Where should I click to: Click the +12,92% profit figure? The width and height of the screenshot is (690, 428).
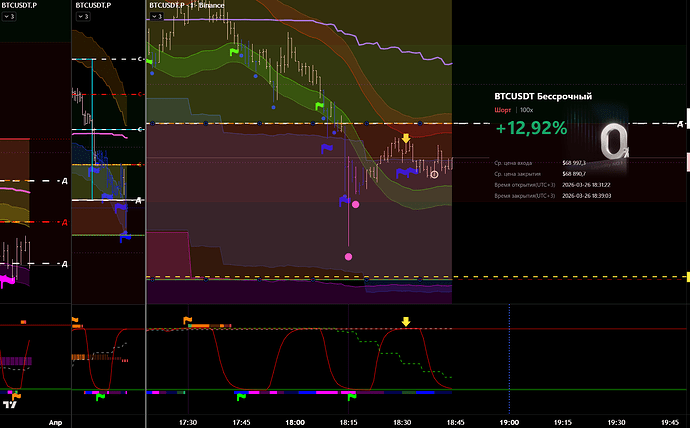pos(530,127)
